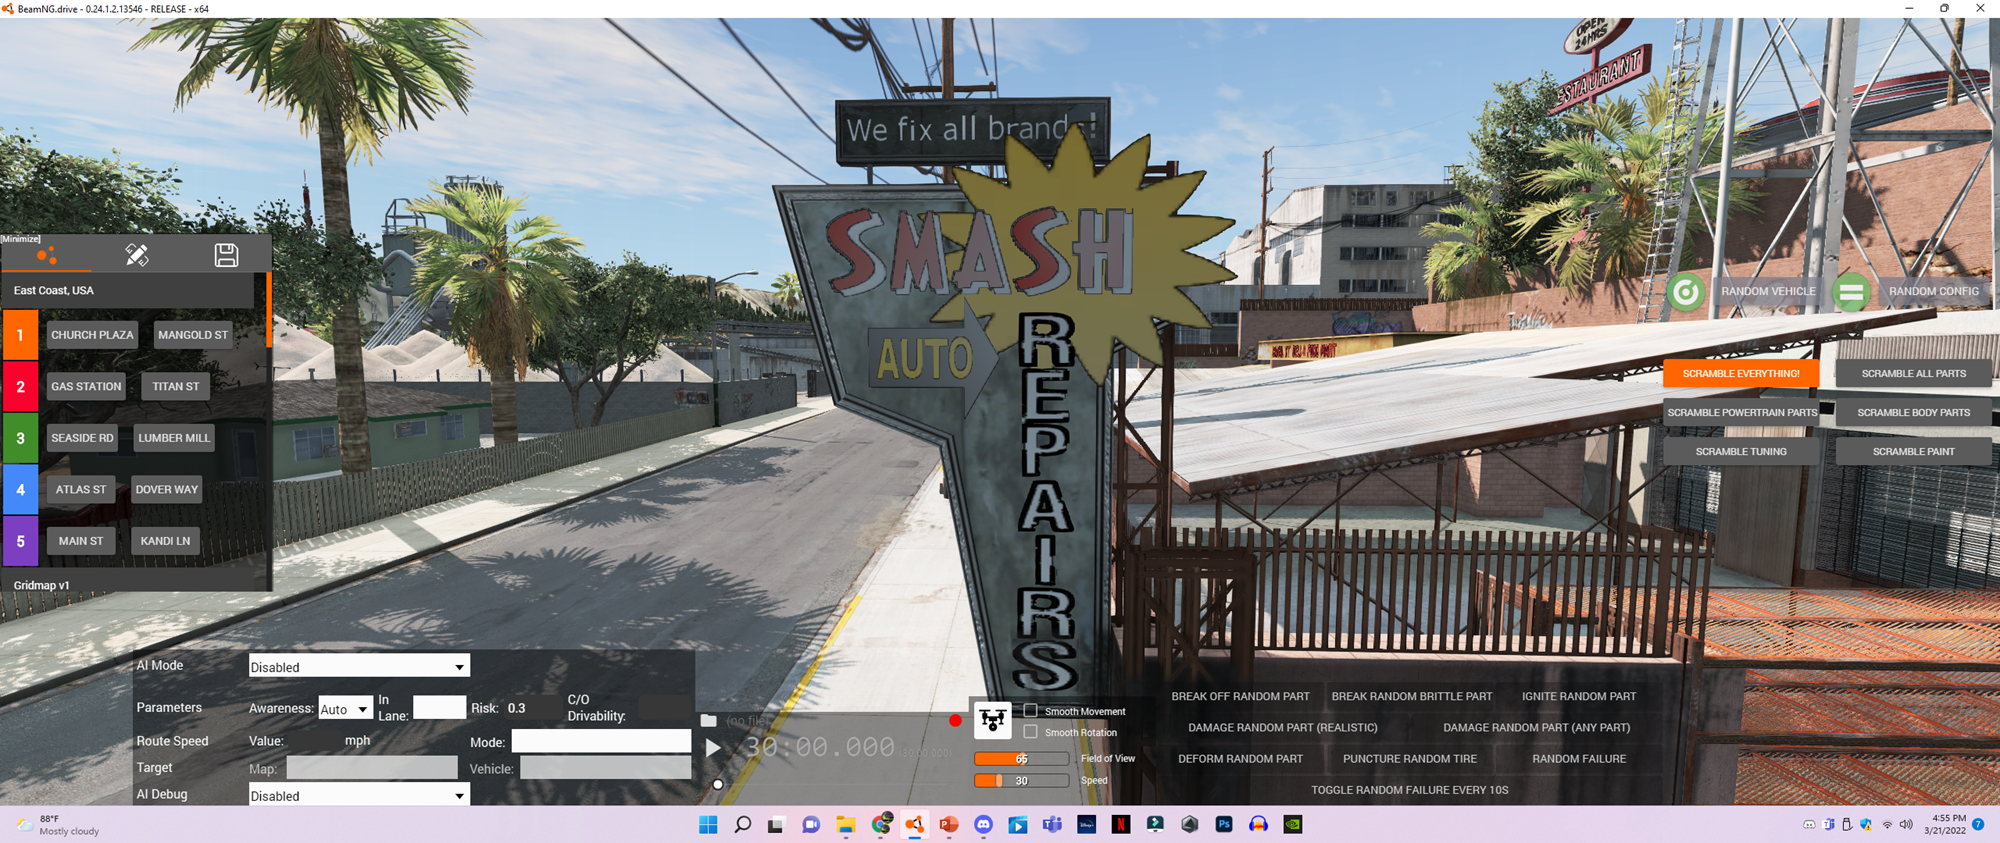
Task: Click the green Random Config bars icon
Action: click(1851, 292)
